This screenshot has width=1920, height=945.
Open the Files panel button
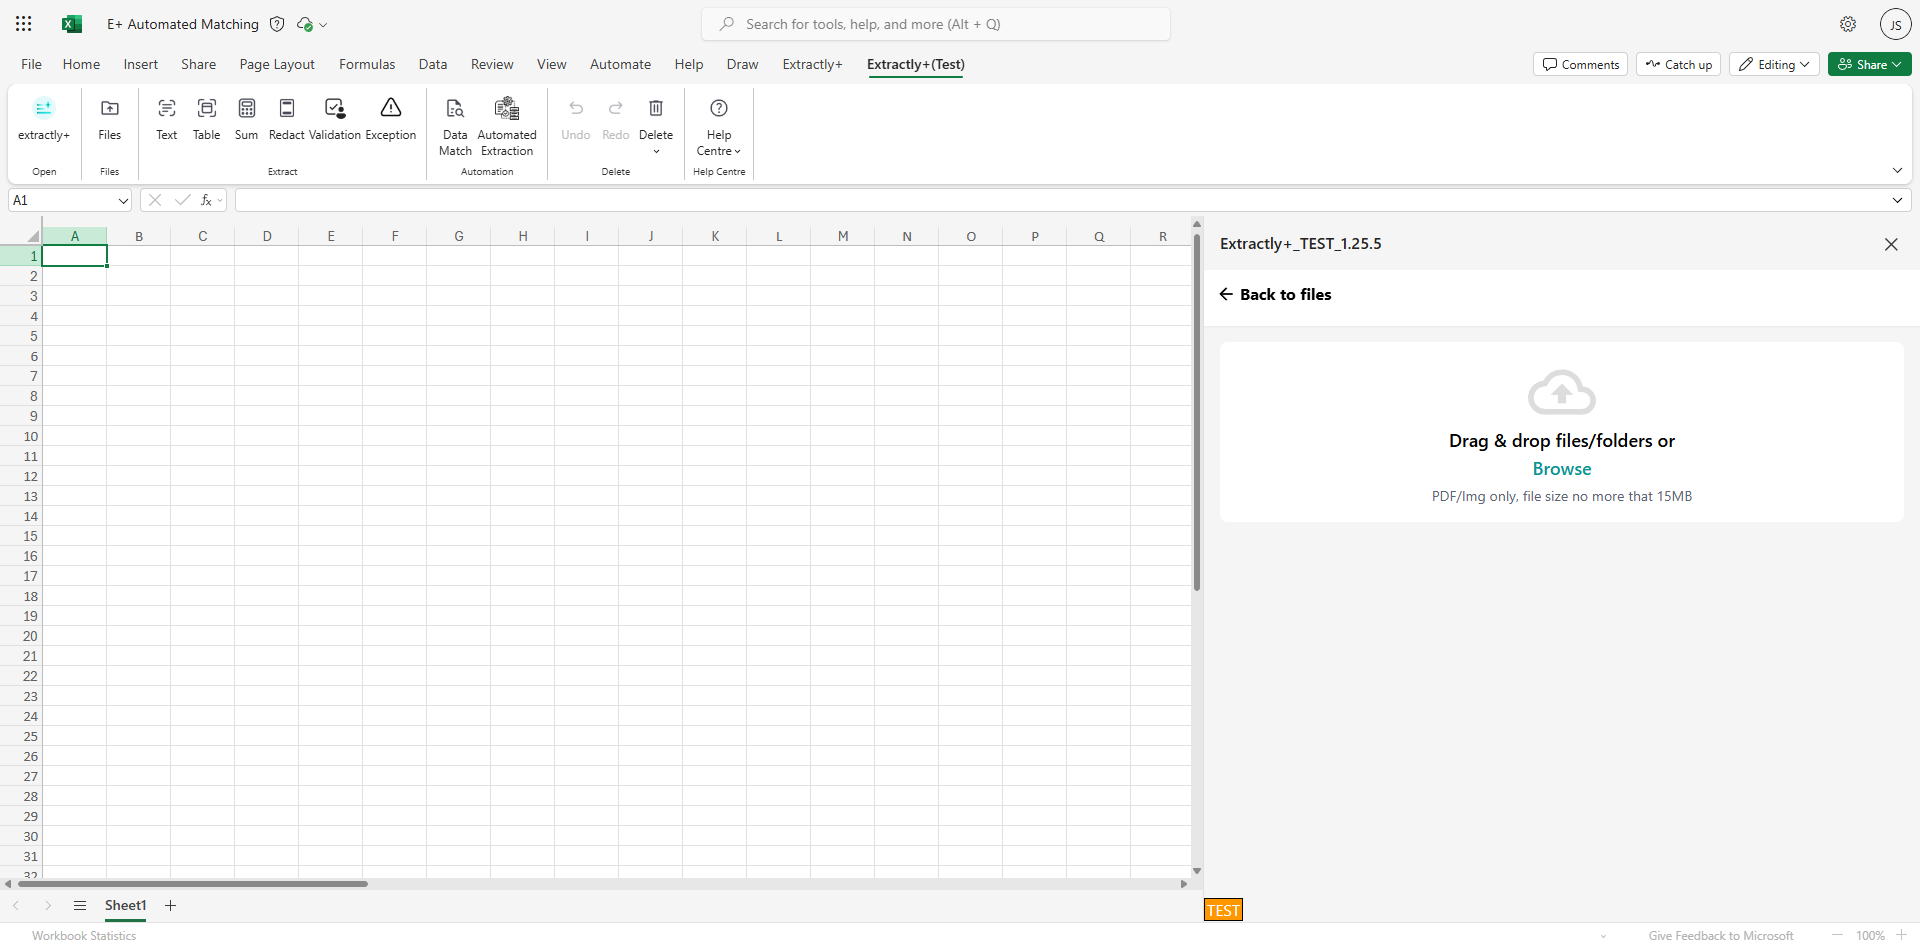[x=110, y=119]
